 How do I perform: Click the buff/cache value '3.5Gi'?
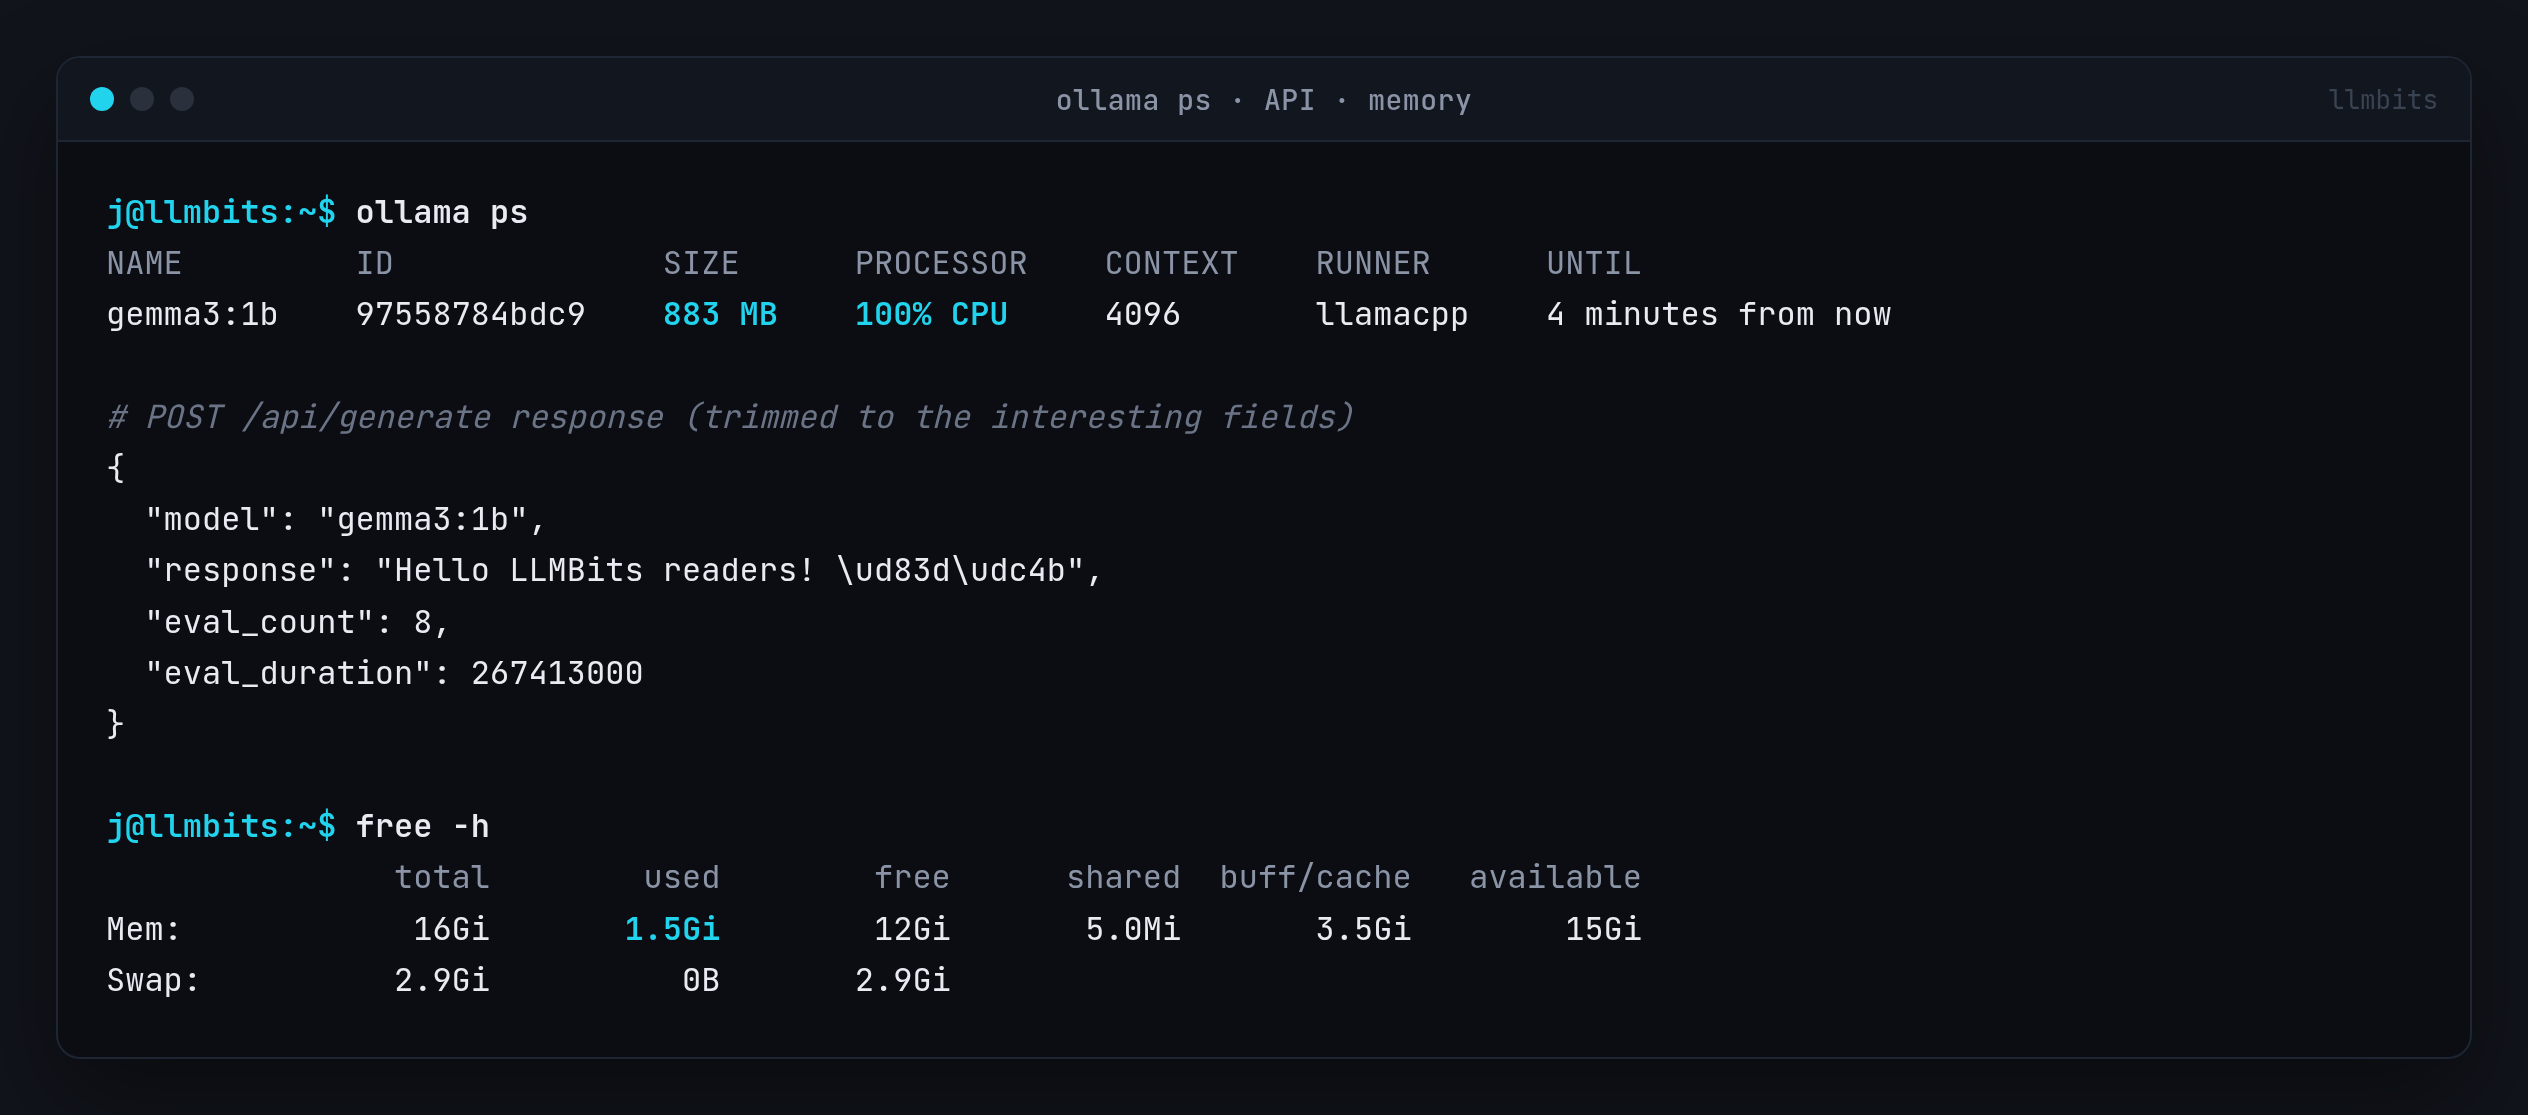(x=1363, y=929)
